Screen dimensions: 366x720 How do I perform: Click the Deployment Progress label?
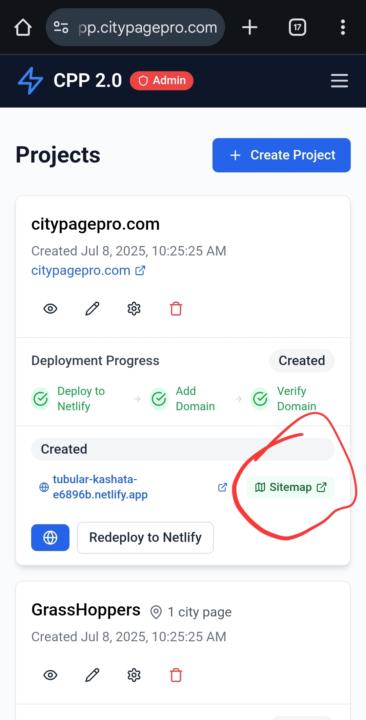pyautogui.click(x=95, y=360)
